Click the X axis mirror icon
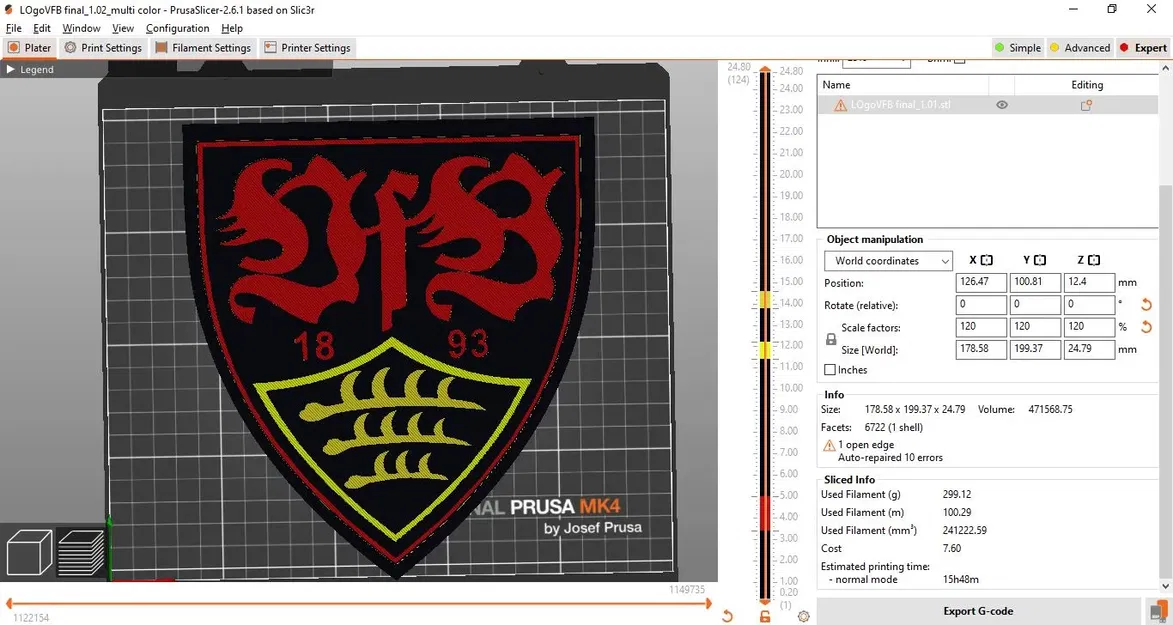 click(x=987, y=260)
